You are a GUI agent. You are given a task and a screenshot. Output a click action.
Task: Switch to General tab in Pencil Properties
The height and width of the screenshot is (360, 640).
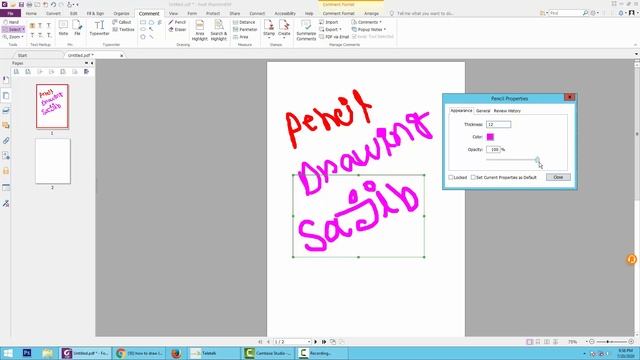483,111
